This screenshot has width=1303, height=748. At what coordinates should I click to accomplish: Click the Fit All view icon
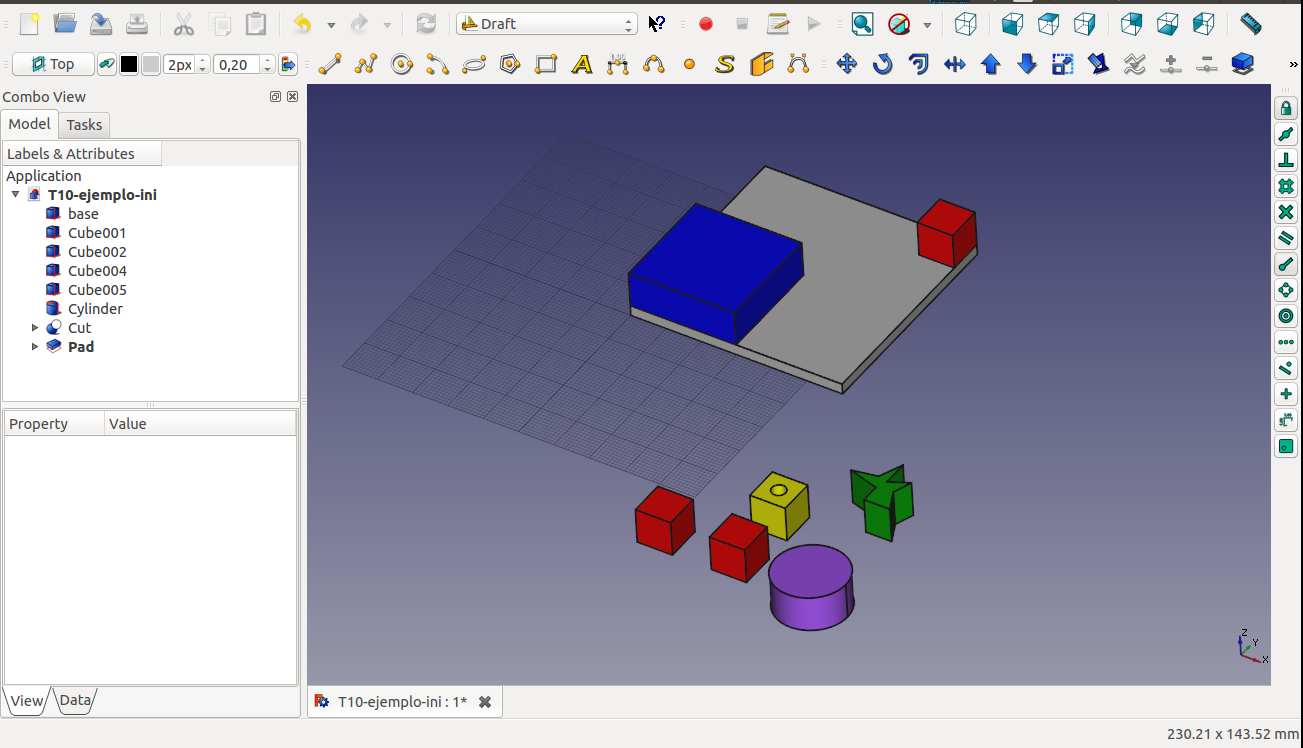click(x=862, y=24)
